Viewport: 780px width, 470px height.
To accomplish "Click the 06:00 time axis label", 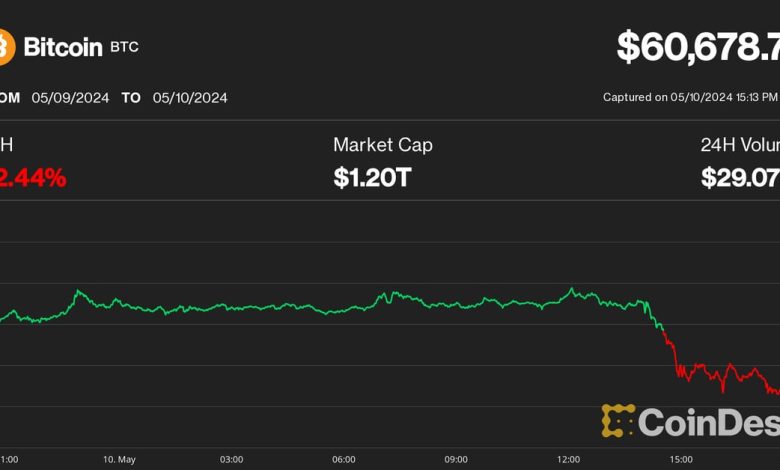I will click(343, 459).
